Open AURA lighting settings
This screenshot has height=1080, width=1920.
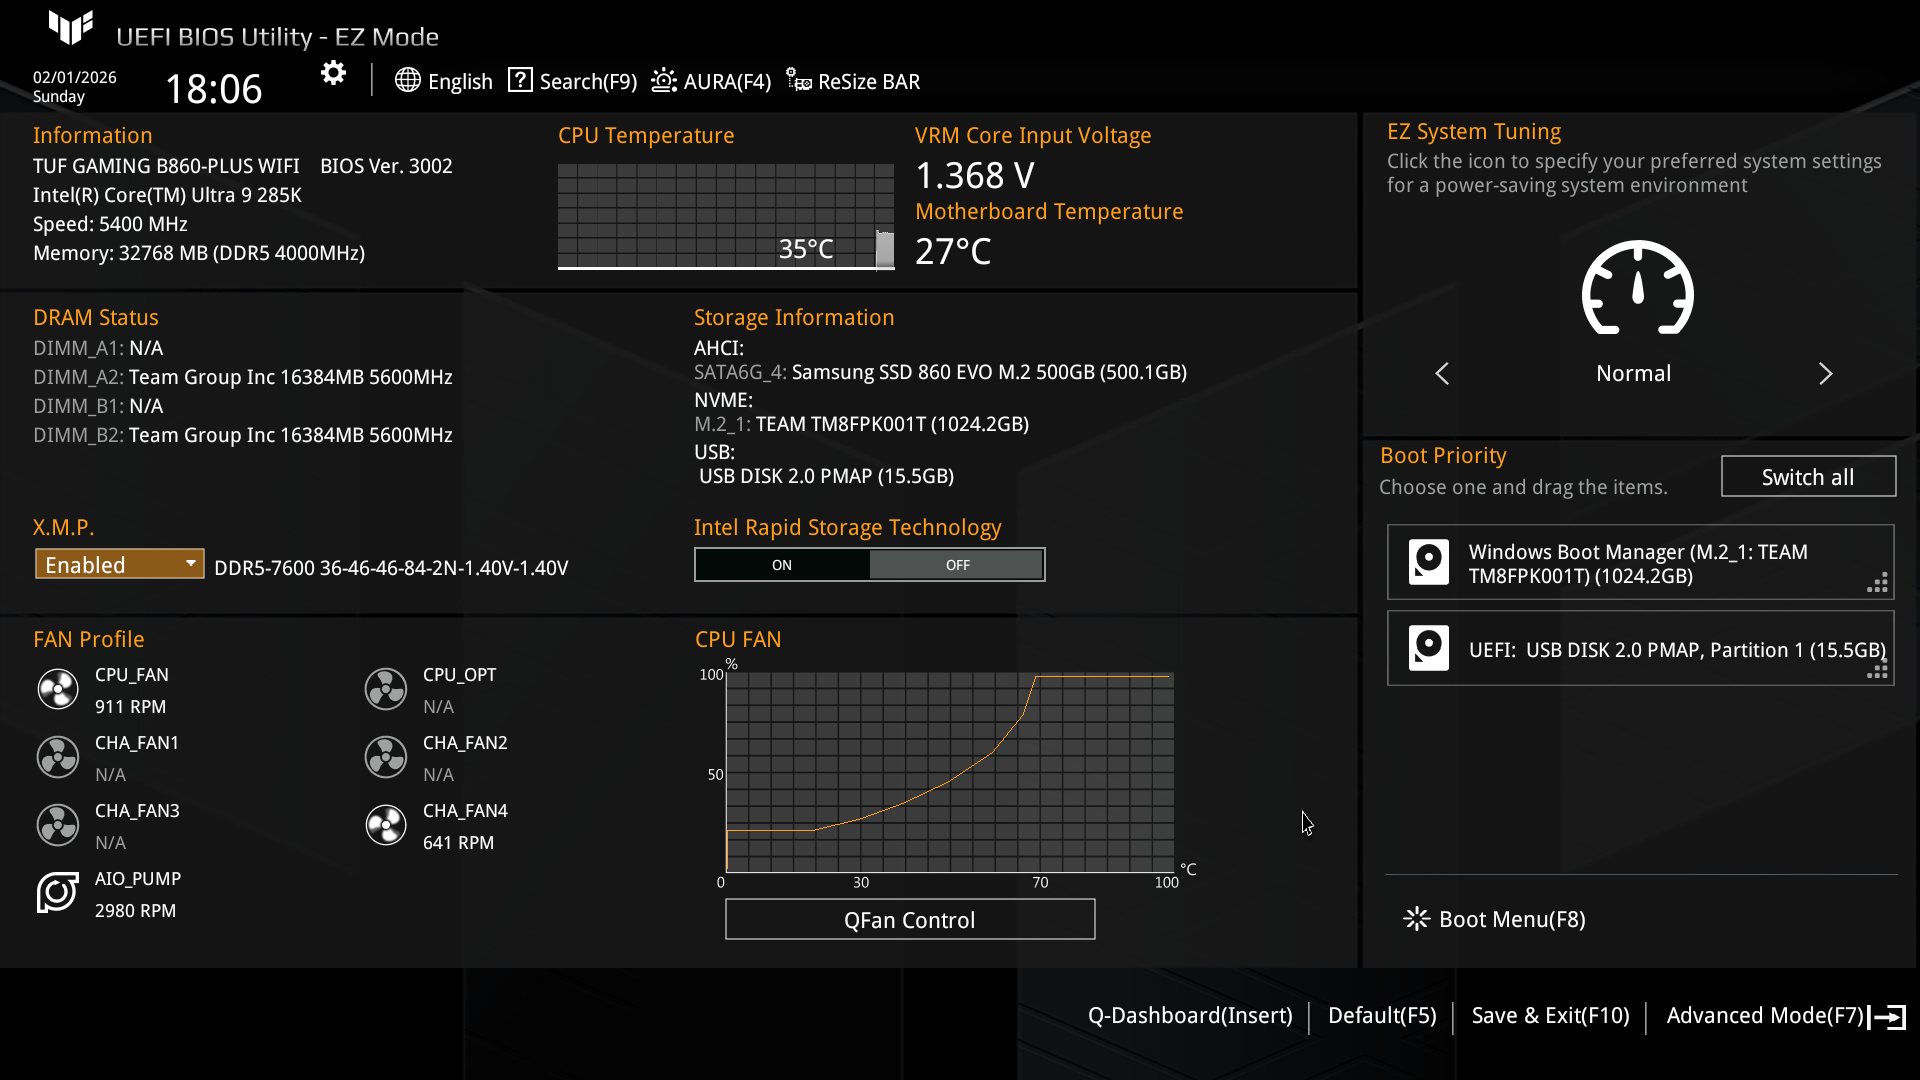click(x=711, y=81)
